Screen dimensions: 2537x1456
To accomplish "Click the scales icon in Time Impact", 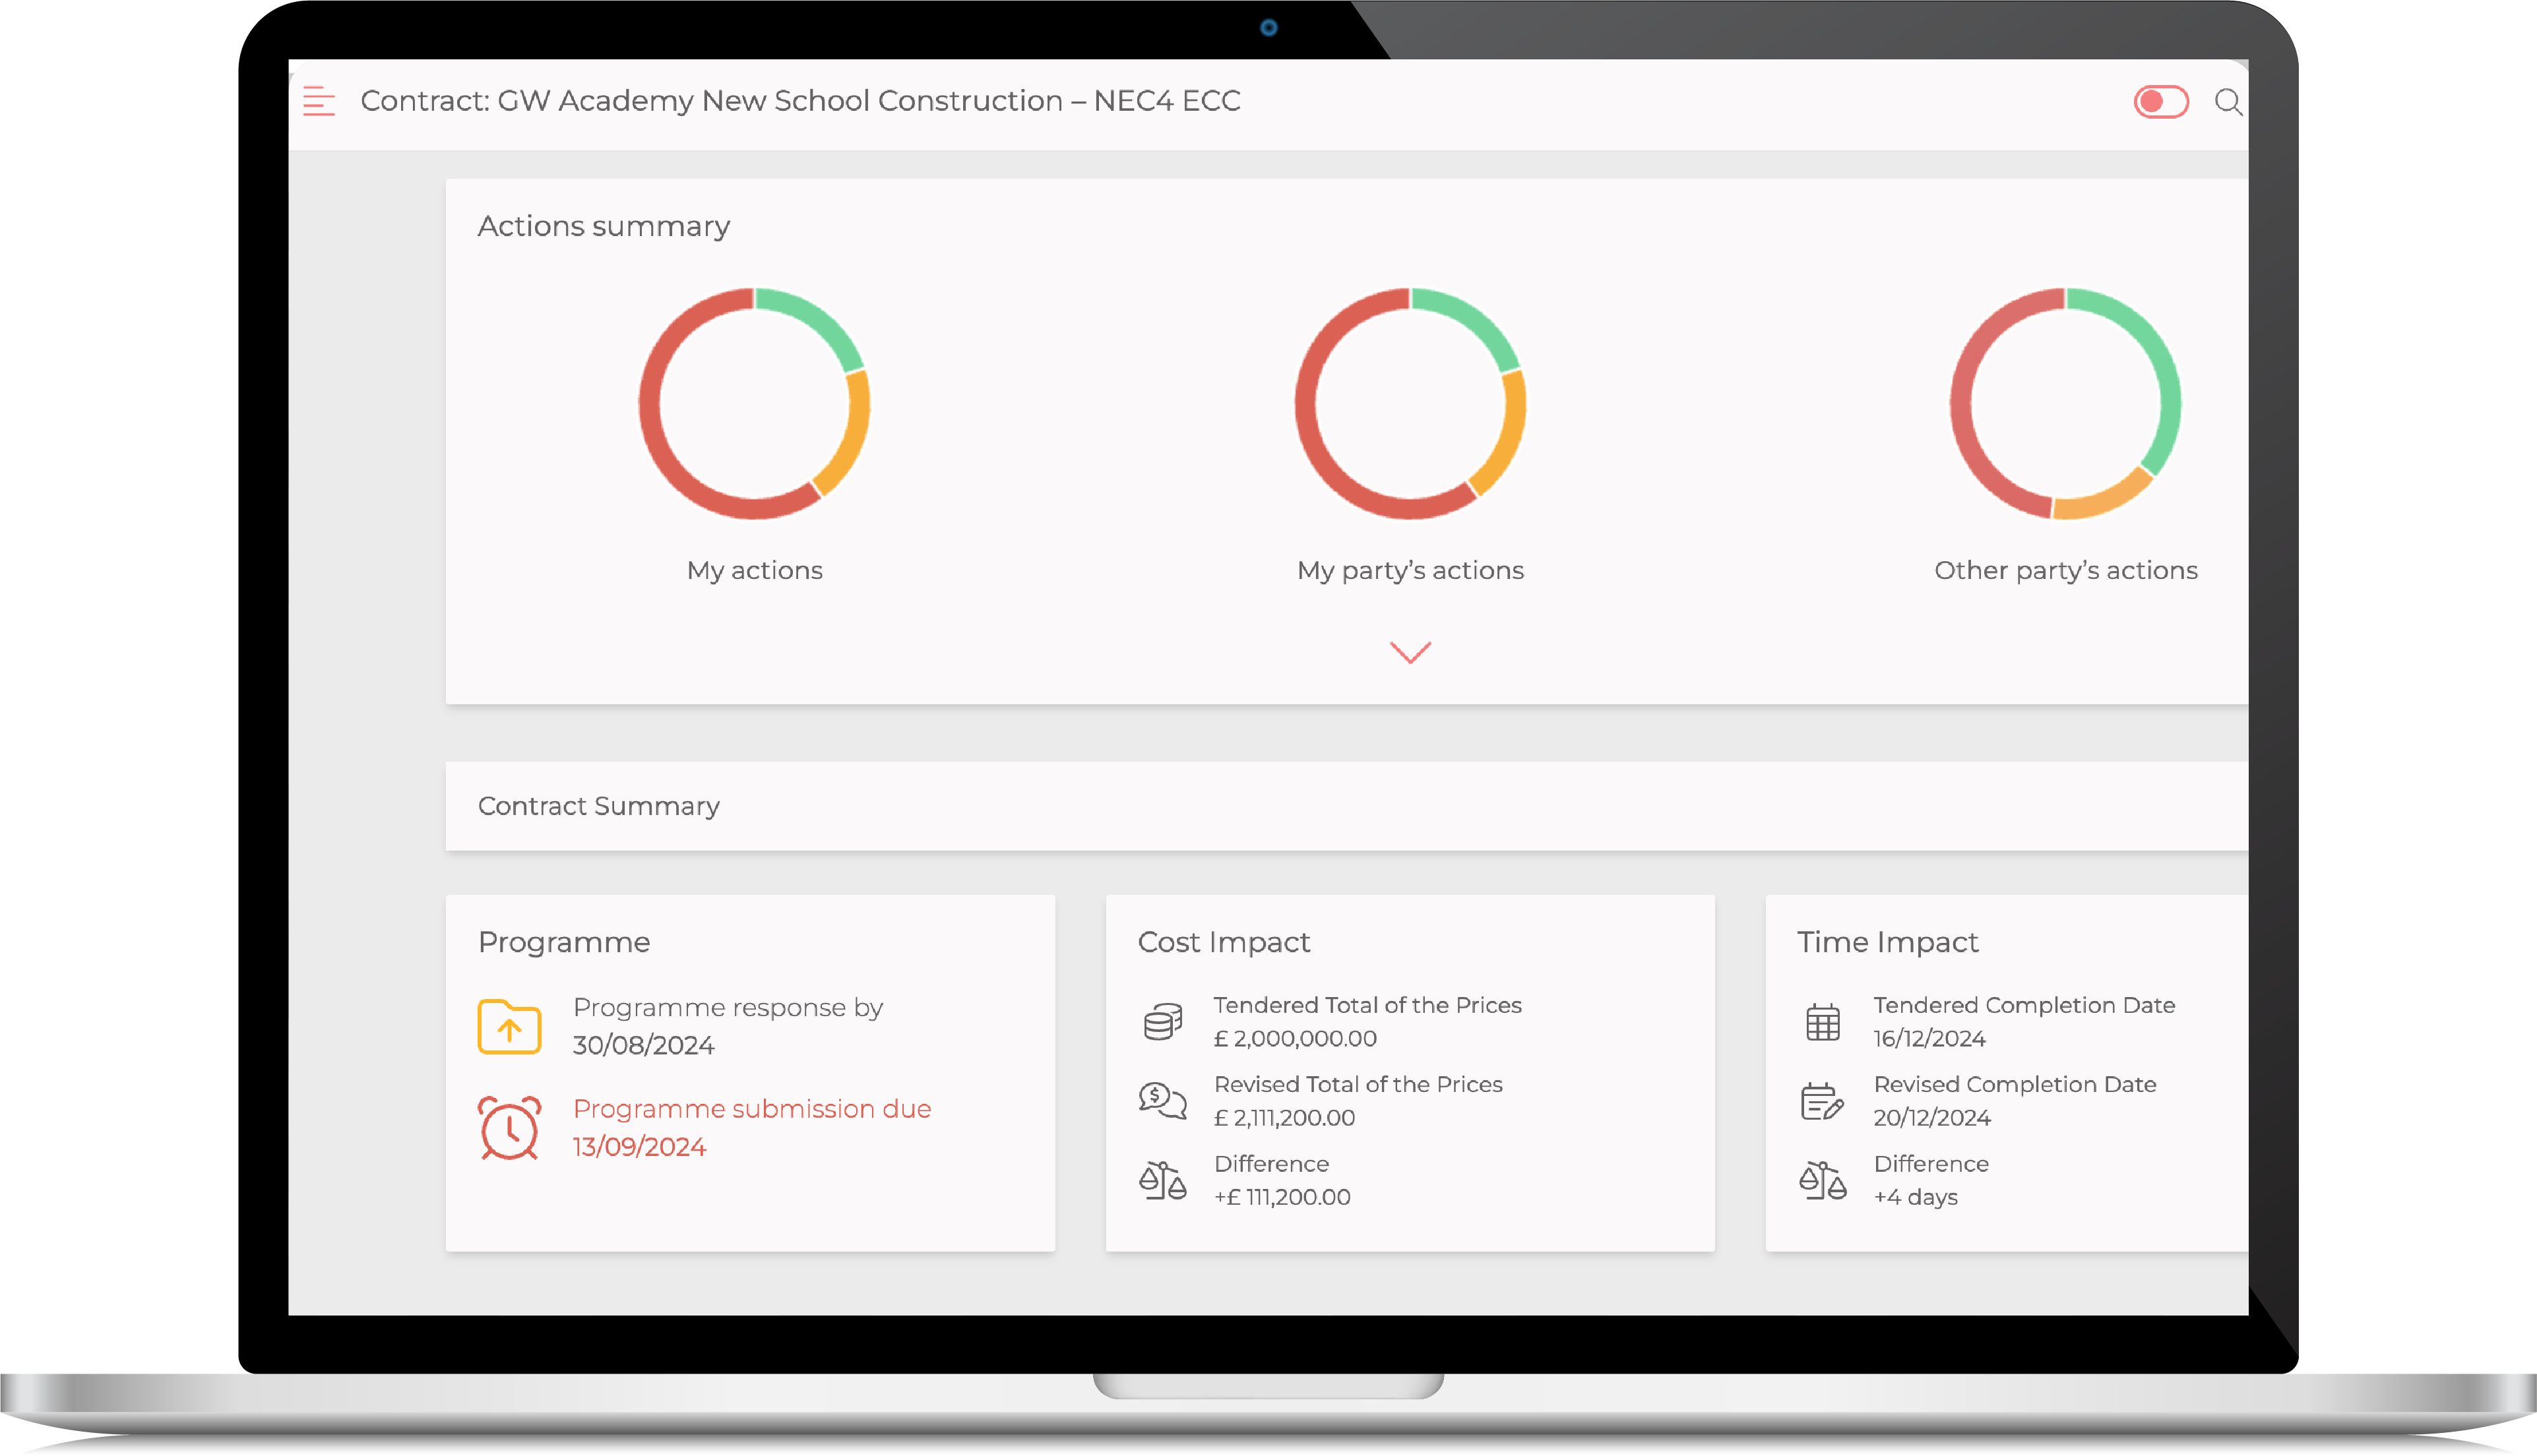I will click(x=1822, y=1180).
